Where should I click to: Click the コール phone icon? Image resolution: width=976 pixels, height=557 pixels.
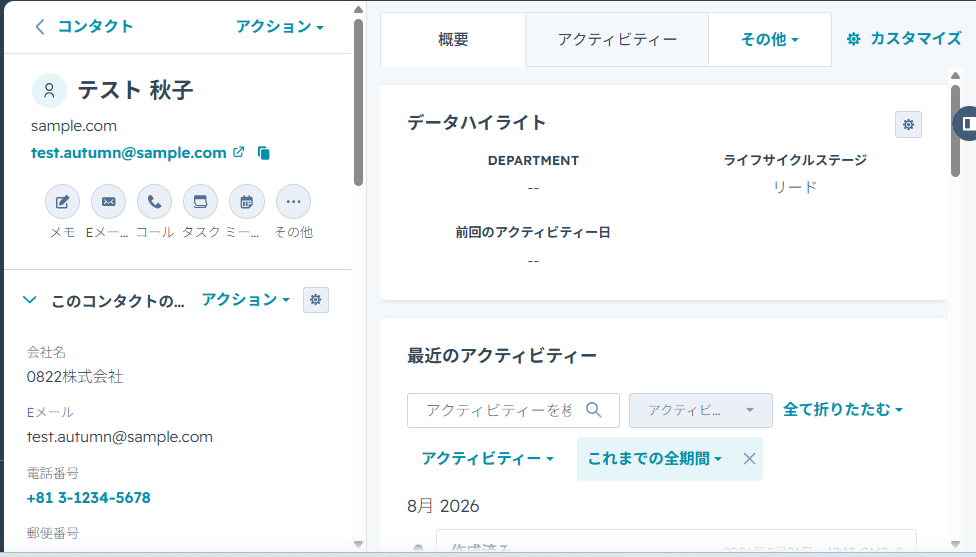coord(154,202)
